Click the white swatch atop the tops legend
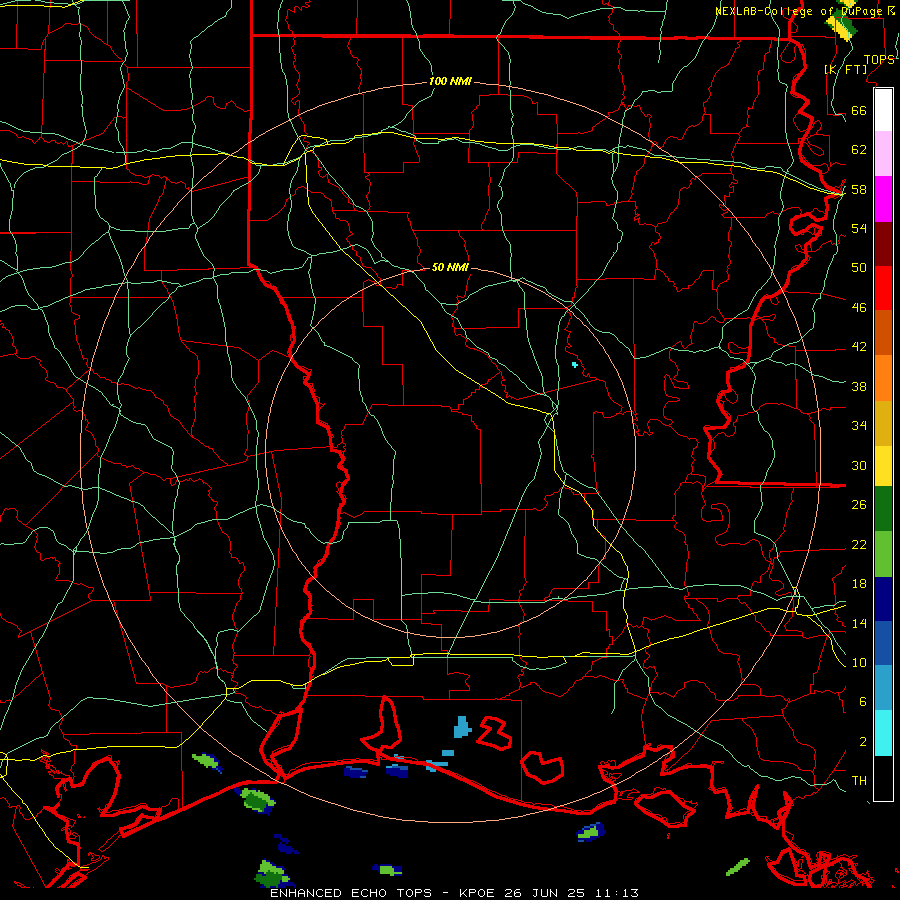 coord(883,110)
